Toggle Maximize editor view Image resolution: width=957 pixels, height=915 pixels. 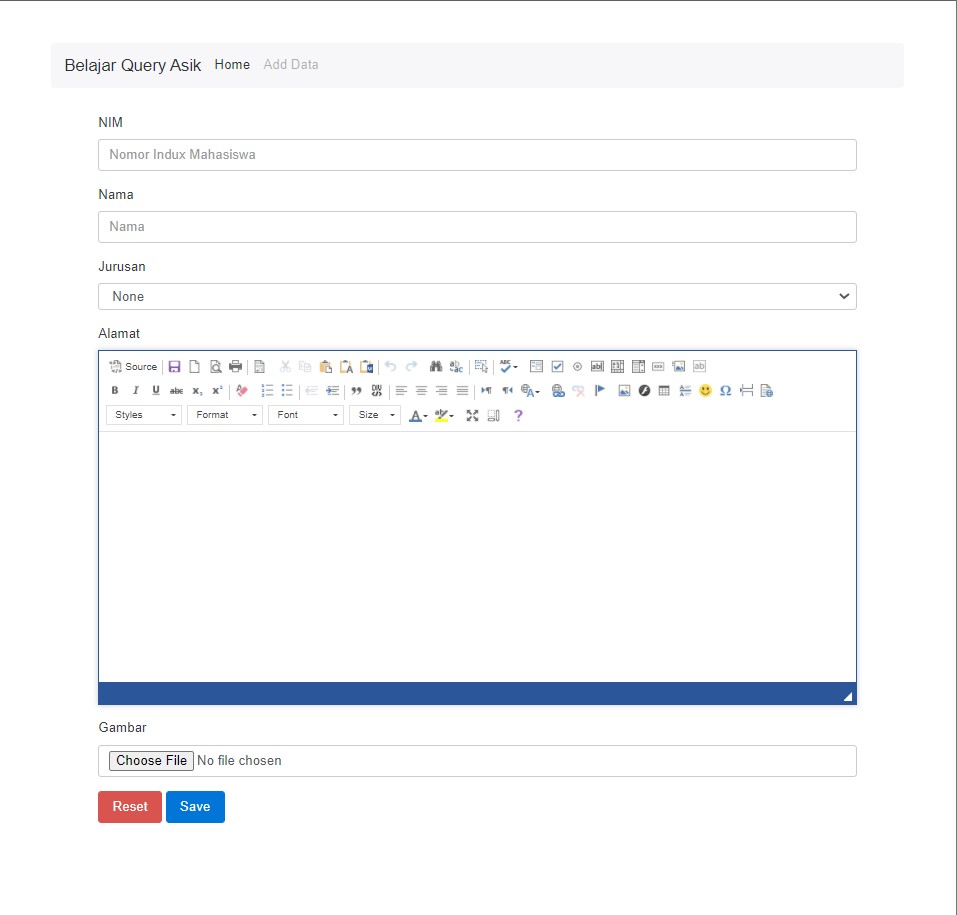tap(472, 415)
